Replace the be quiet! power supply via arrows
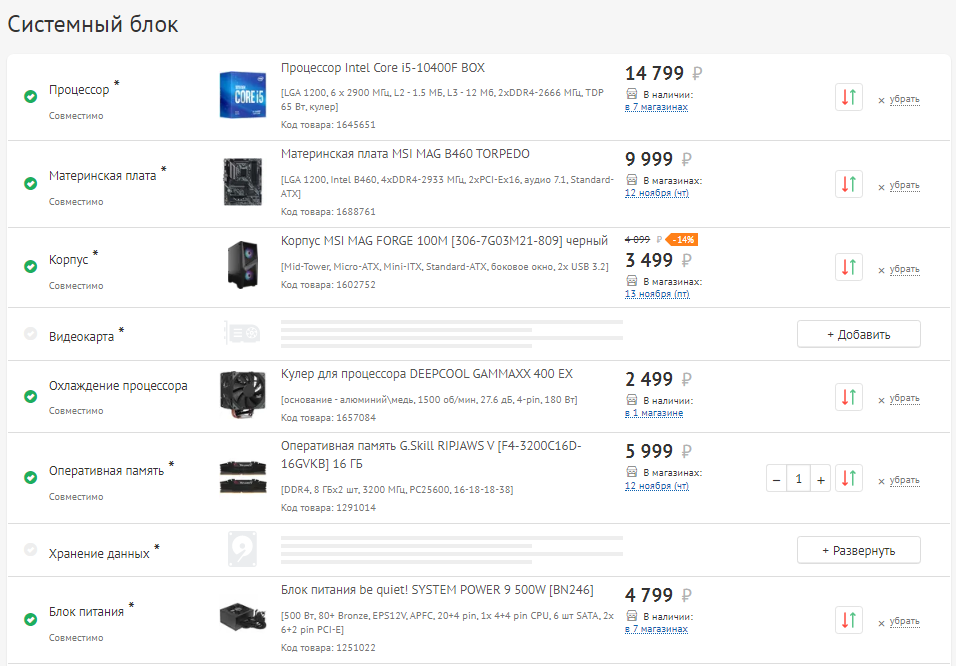Viewport: 956px width, 666px height. [848, 619]
